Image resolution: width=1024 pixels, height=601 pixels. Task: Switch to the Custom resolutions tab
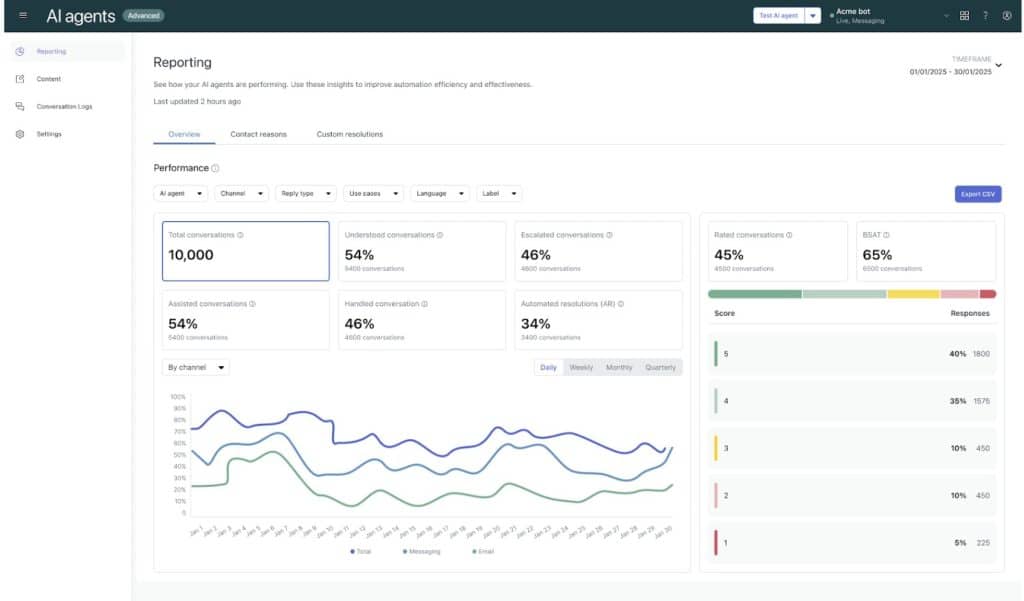click(350, 134)
